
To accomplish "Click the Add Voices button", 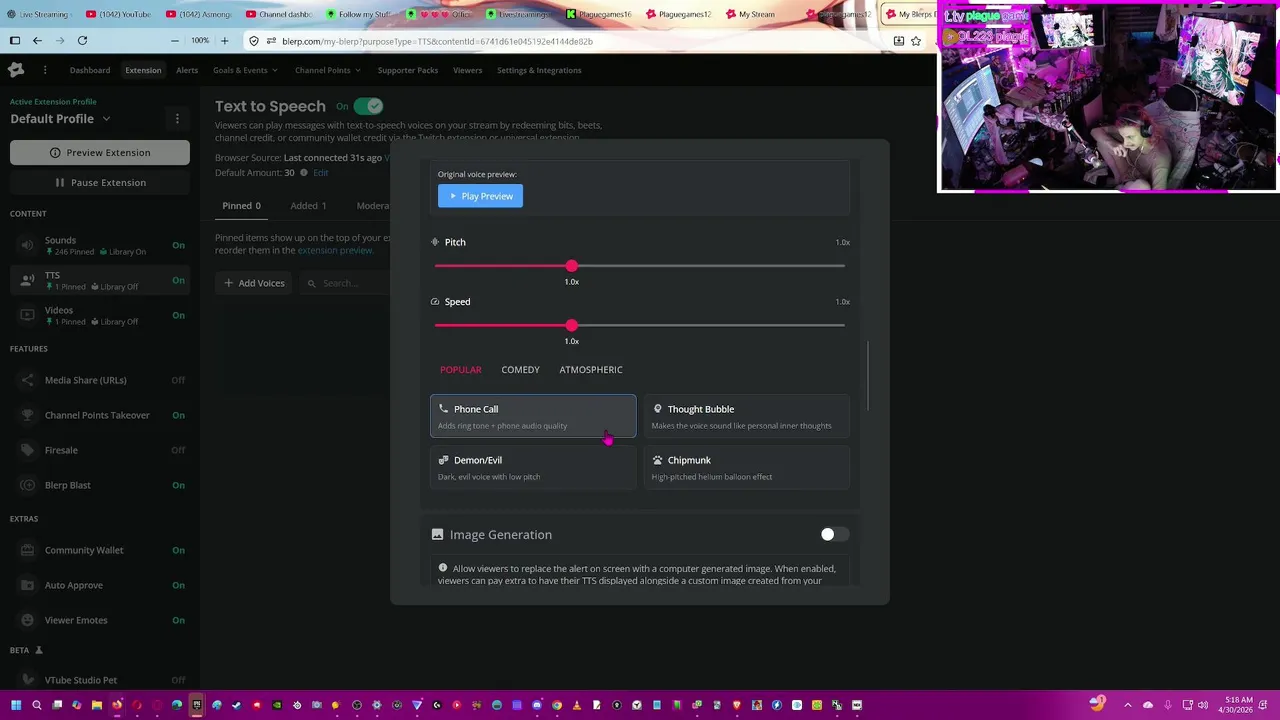I will (x=254, y=283).
